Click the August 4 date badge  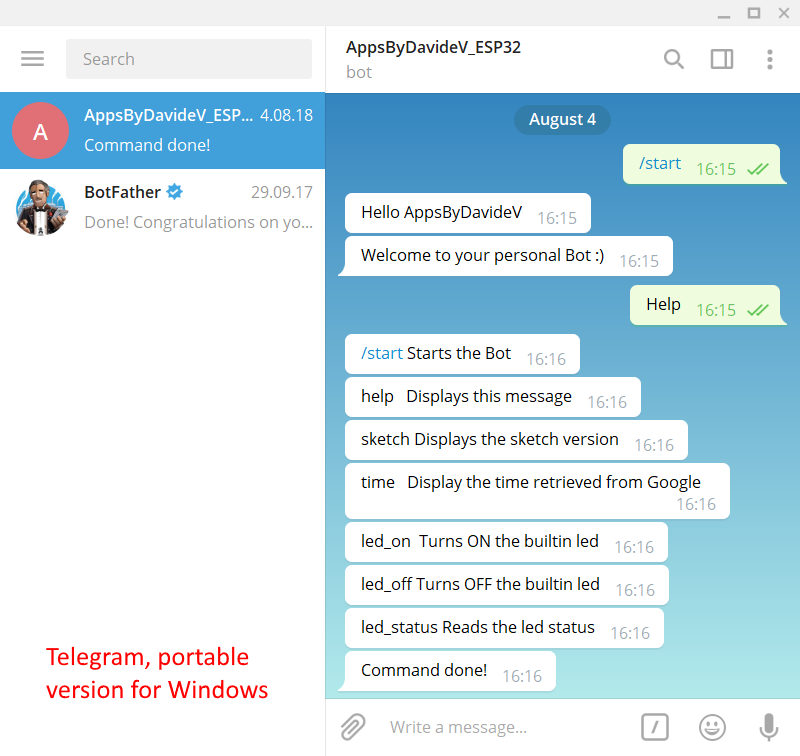[x=562, y=119]
